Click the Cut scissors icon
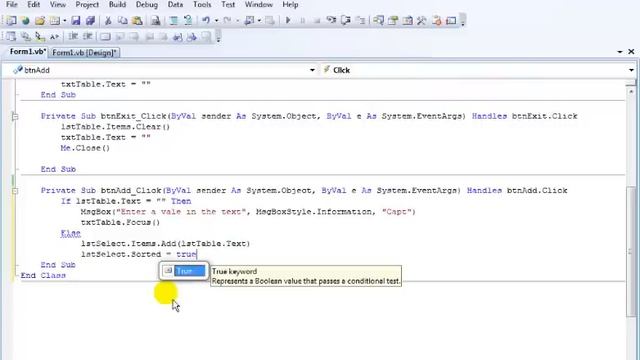The image size is (640, 360). click(108, 20)
